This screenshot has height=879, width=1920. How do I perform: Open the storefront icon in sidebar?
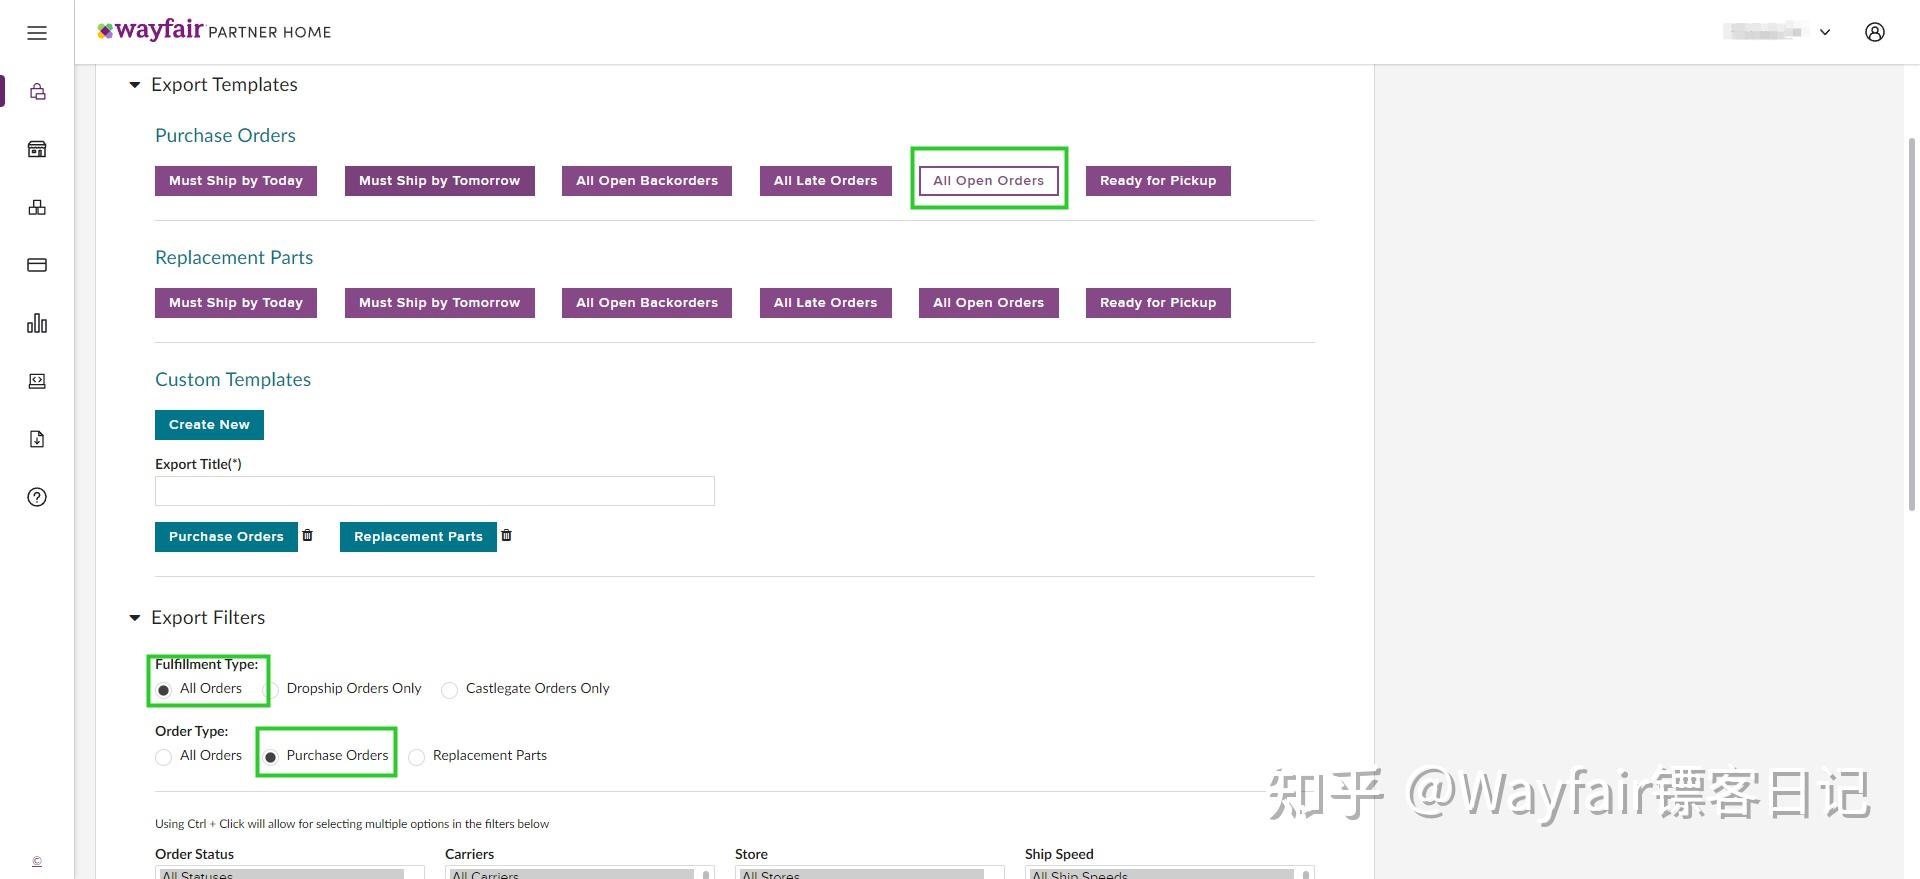coord(37,149)
